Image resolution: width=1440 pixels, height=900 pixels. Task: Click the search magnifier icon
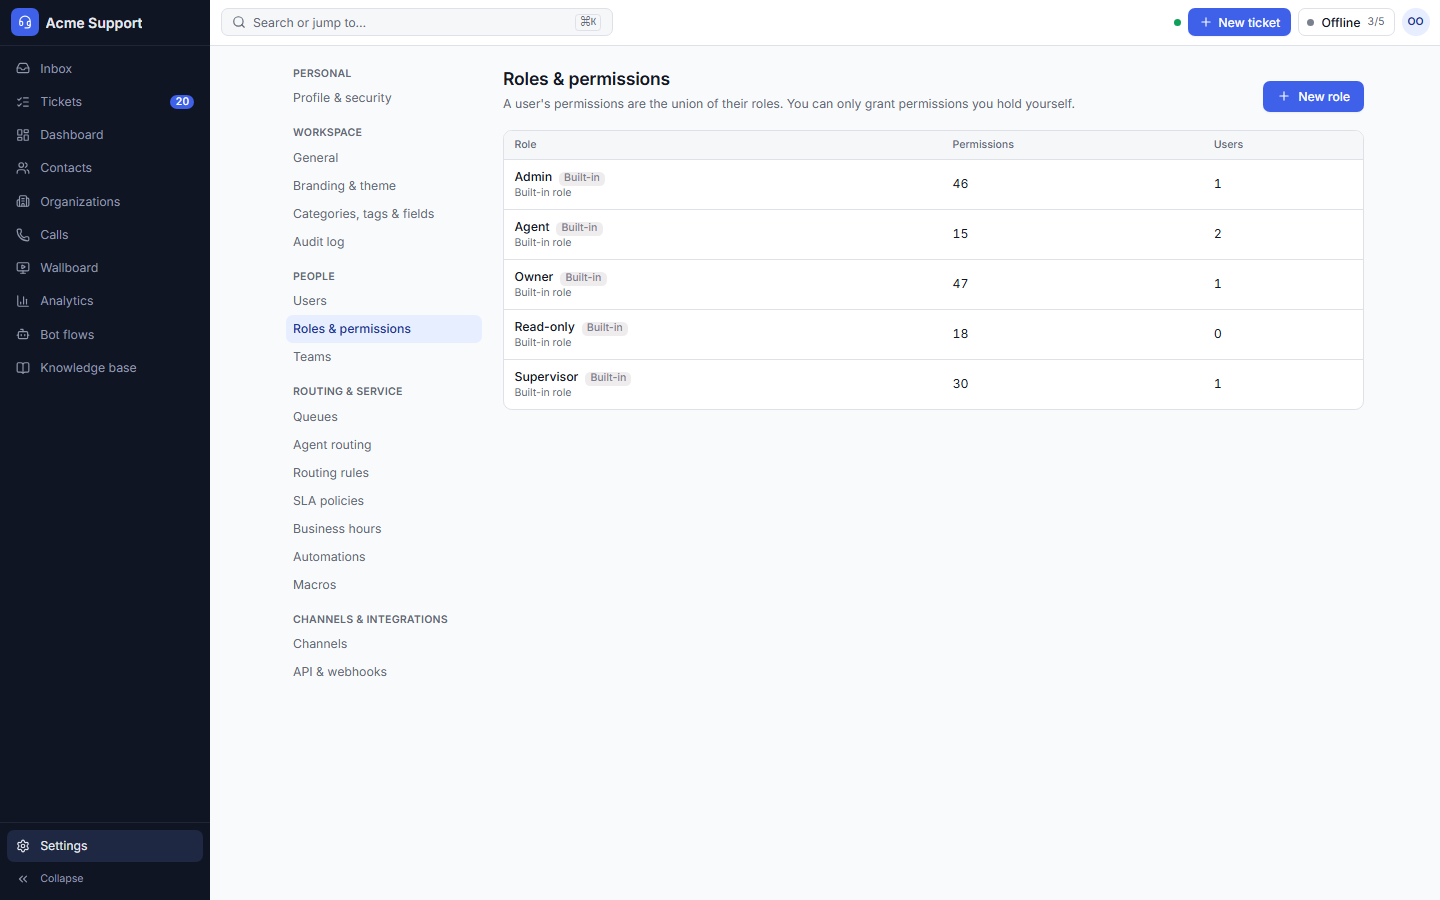tap(239, 22)
